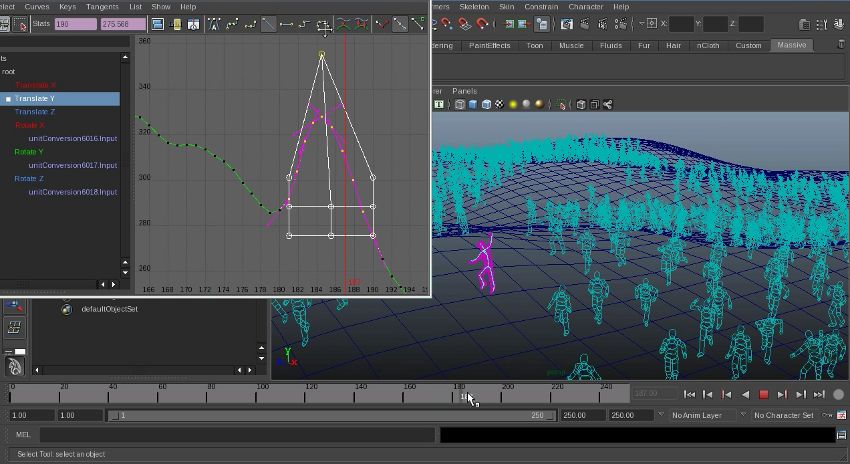The image size is (850, 464).
Task: Toggle the auto keyframe button
Action: pyautogui.click(x=838, y=395)
